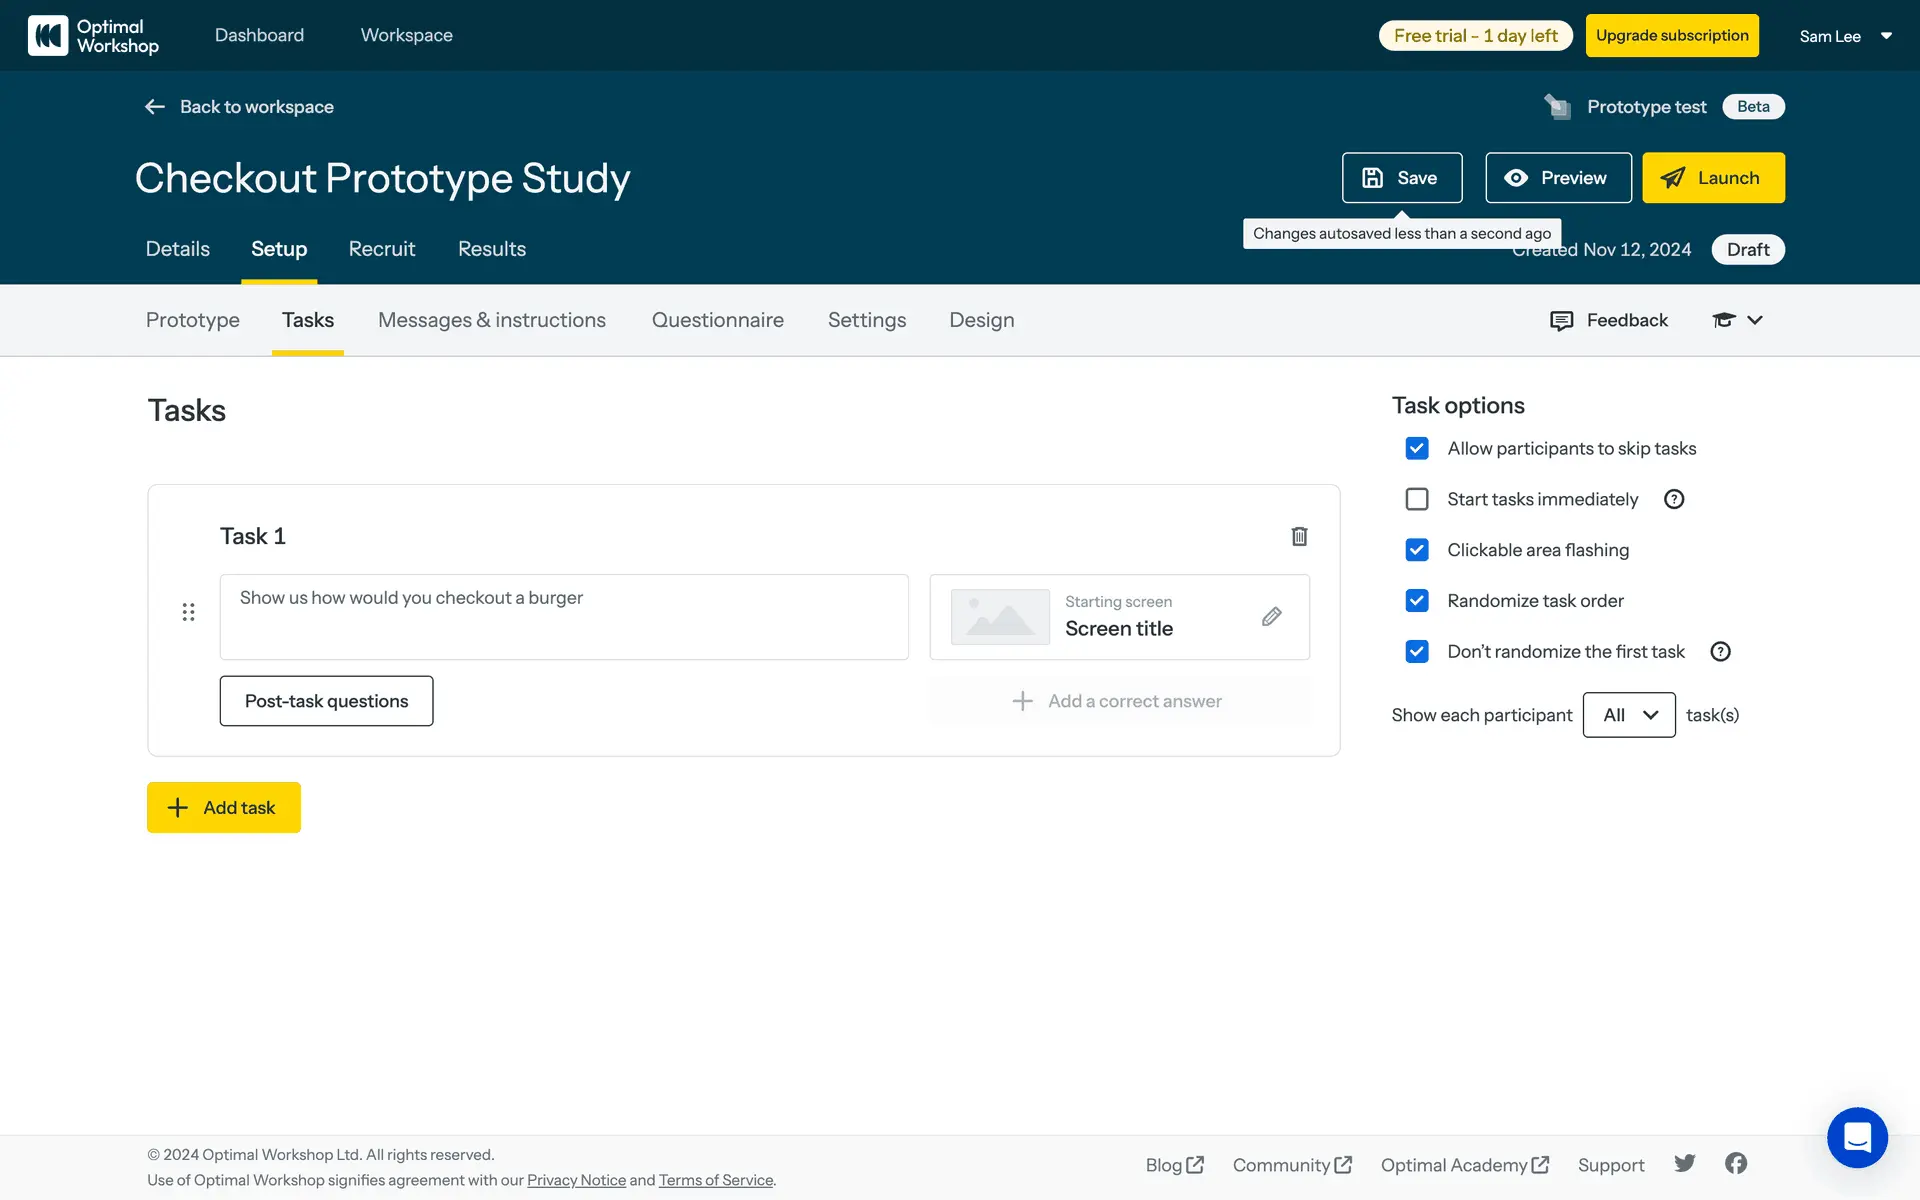
Task: Visit the Twitter page from the footer
Action: coord(1685,1163)
